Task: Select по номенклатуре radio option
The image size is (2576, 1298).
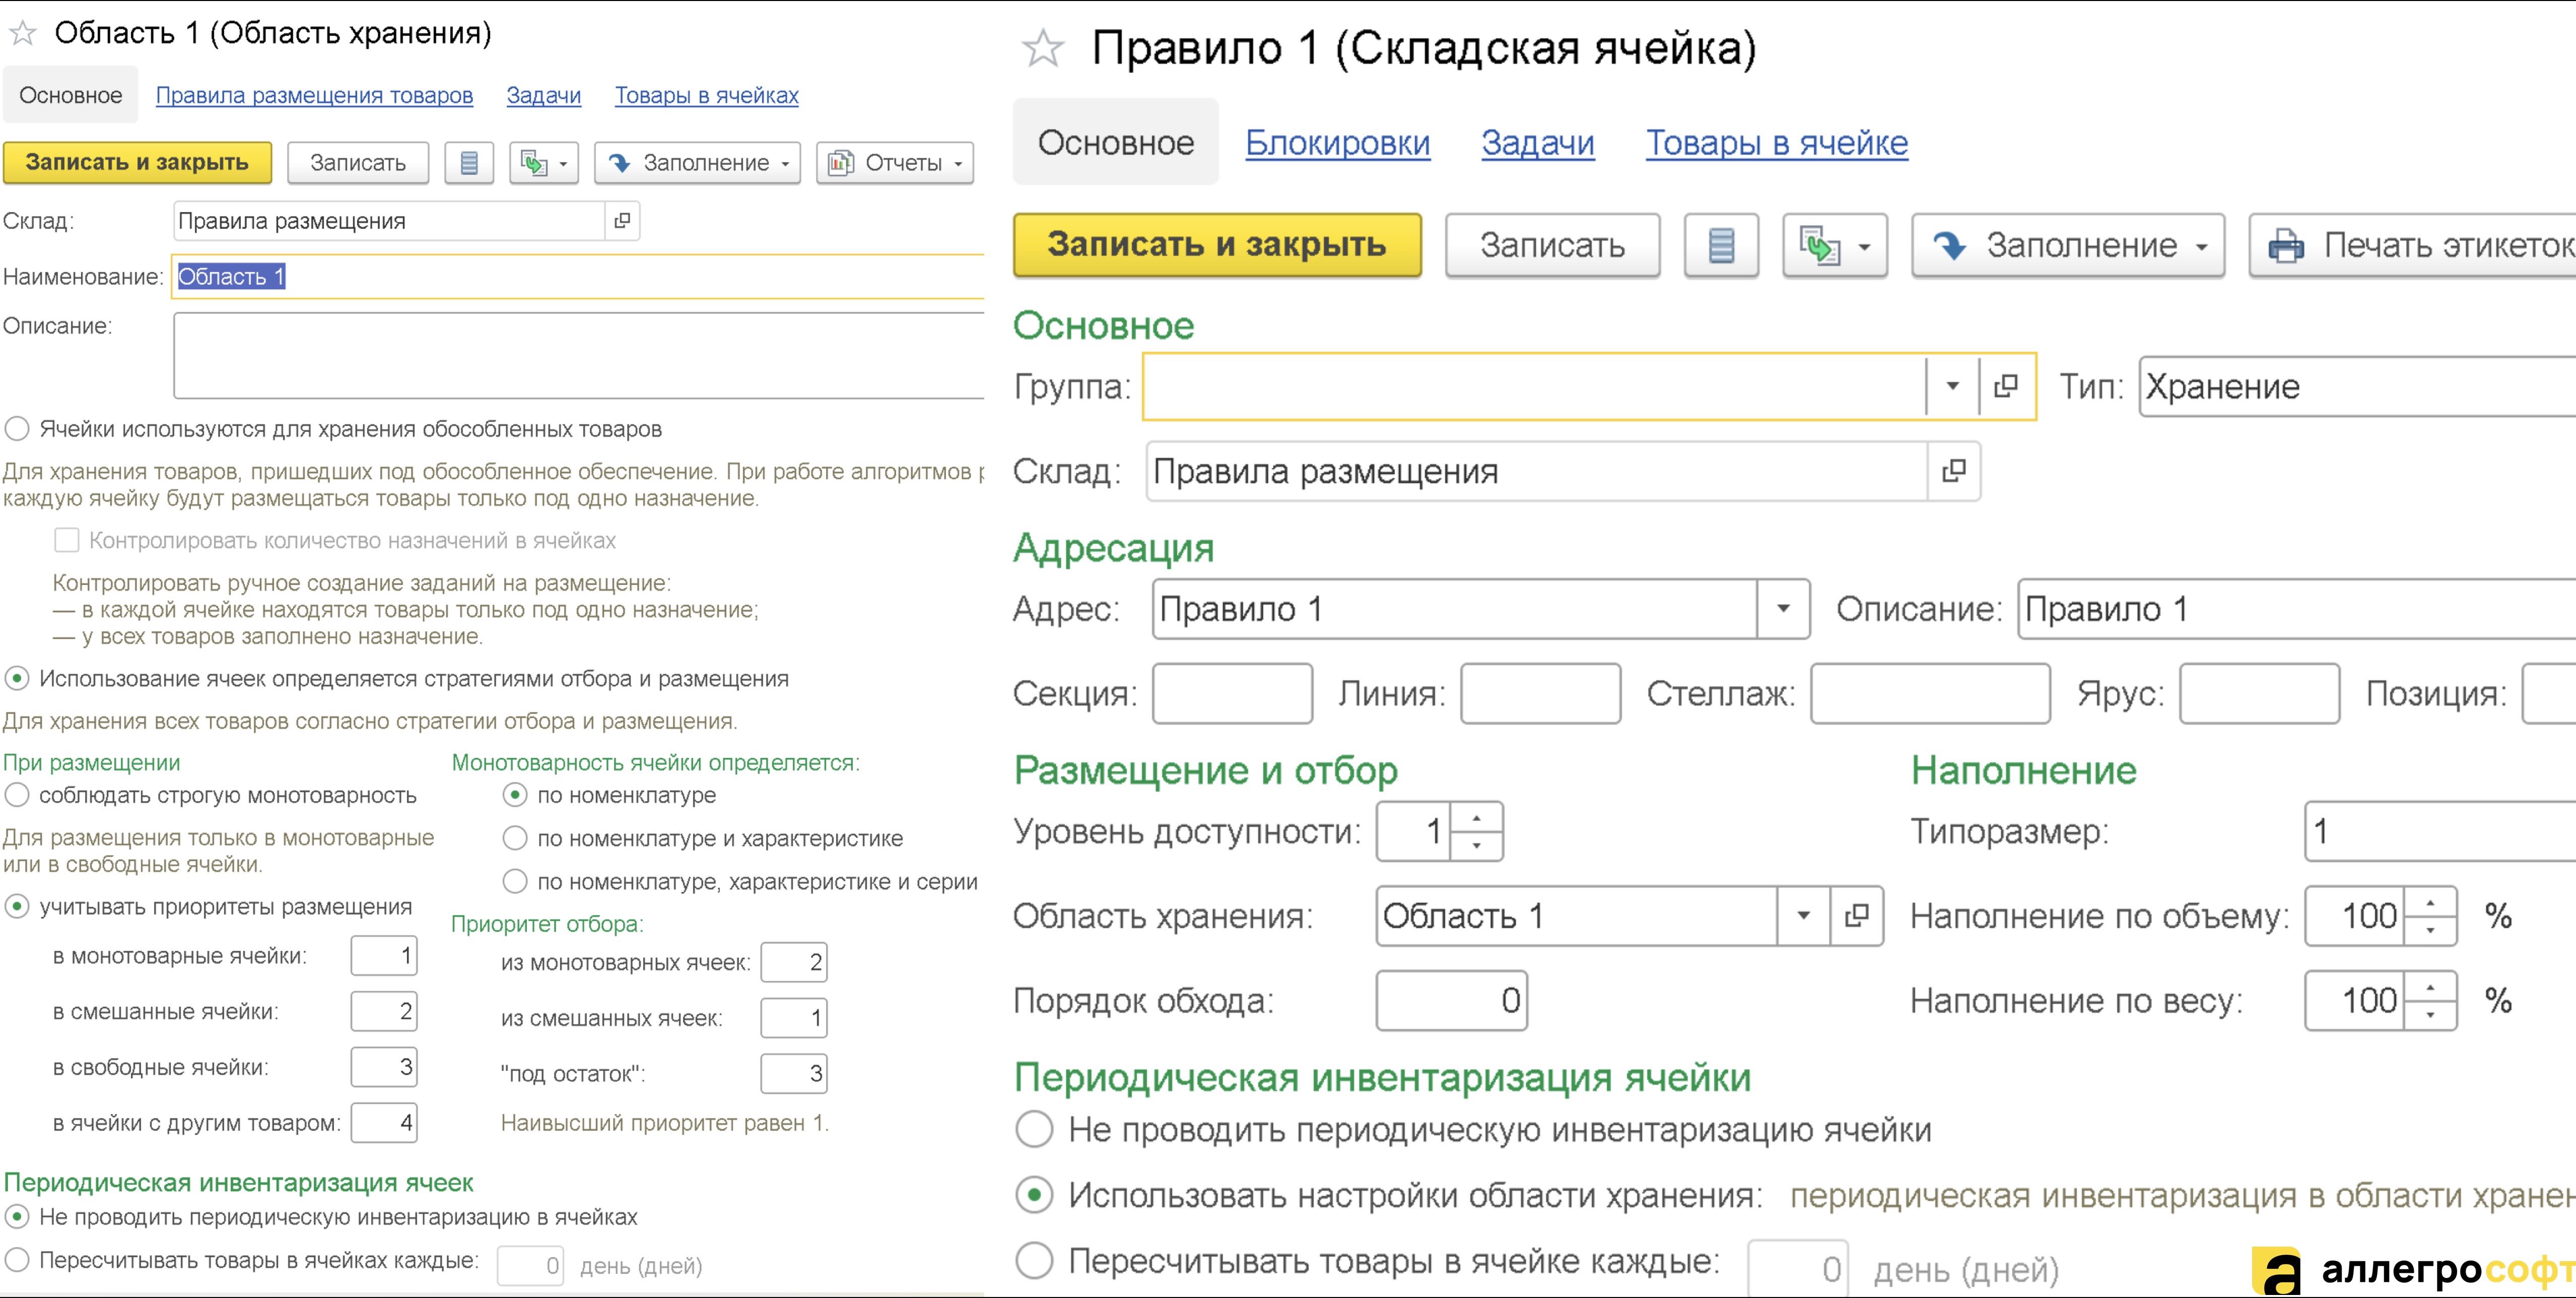Action: click(x=515, y=795)
